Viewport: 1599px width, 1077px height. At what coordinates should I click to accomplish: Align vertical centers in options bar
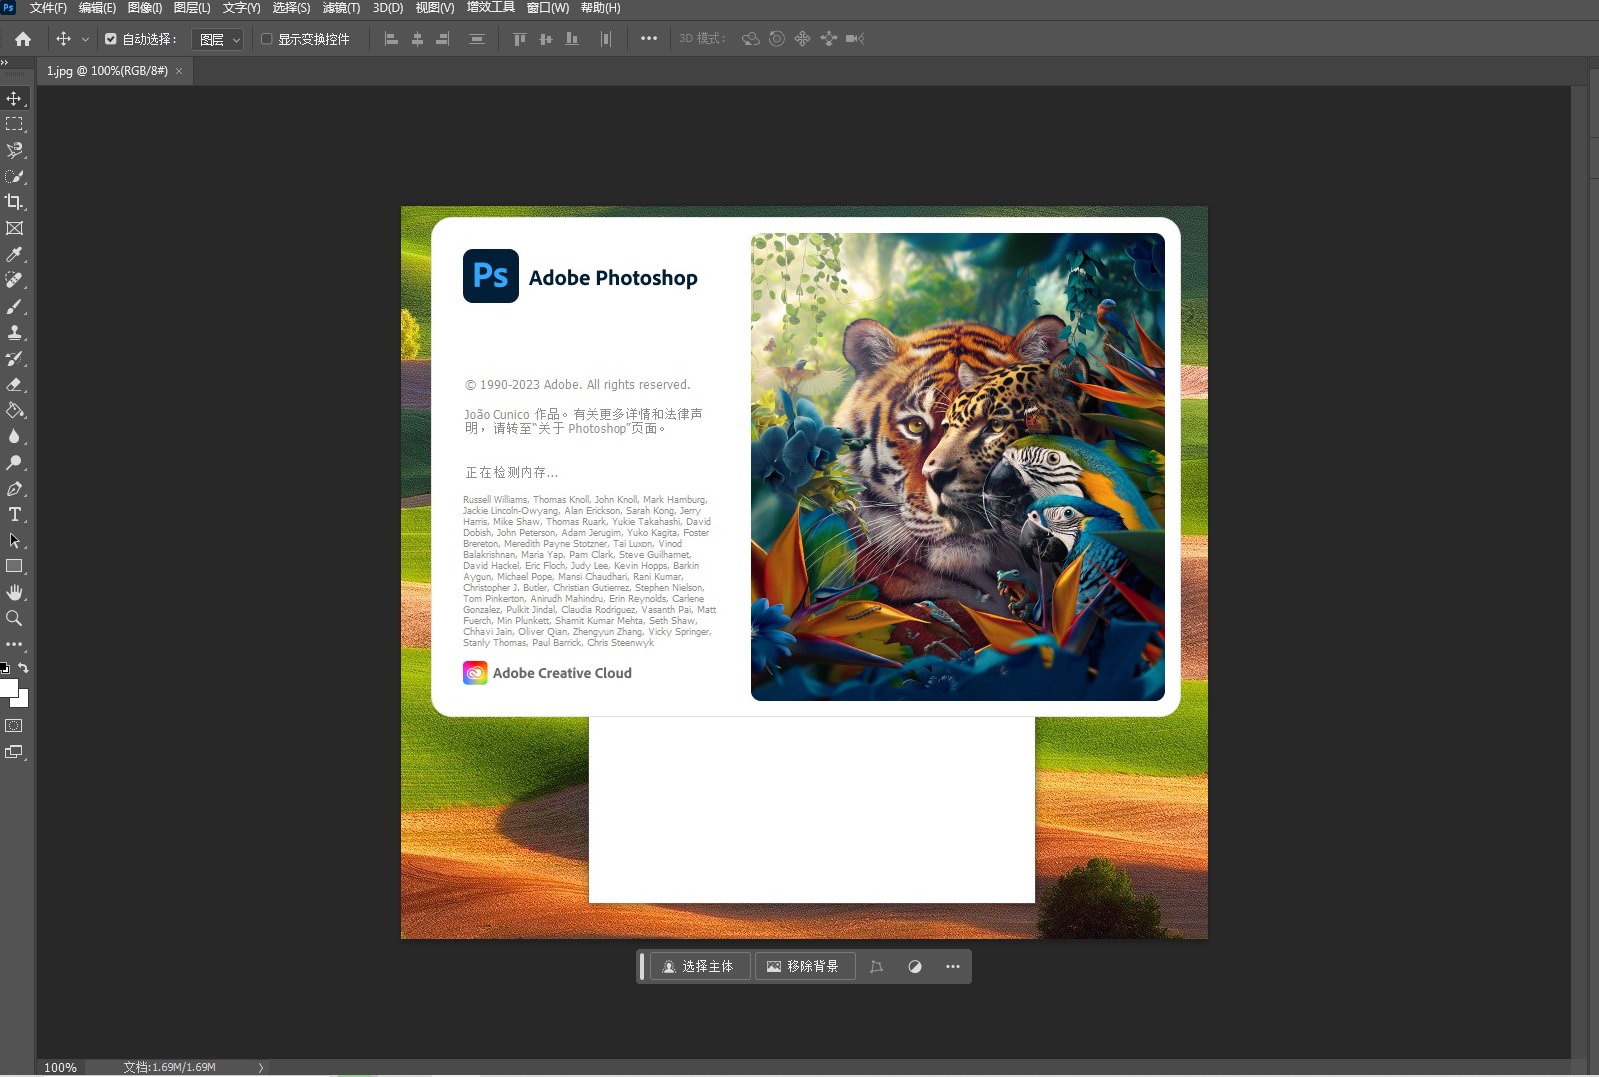coord(545,39)
